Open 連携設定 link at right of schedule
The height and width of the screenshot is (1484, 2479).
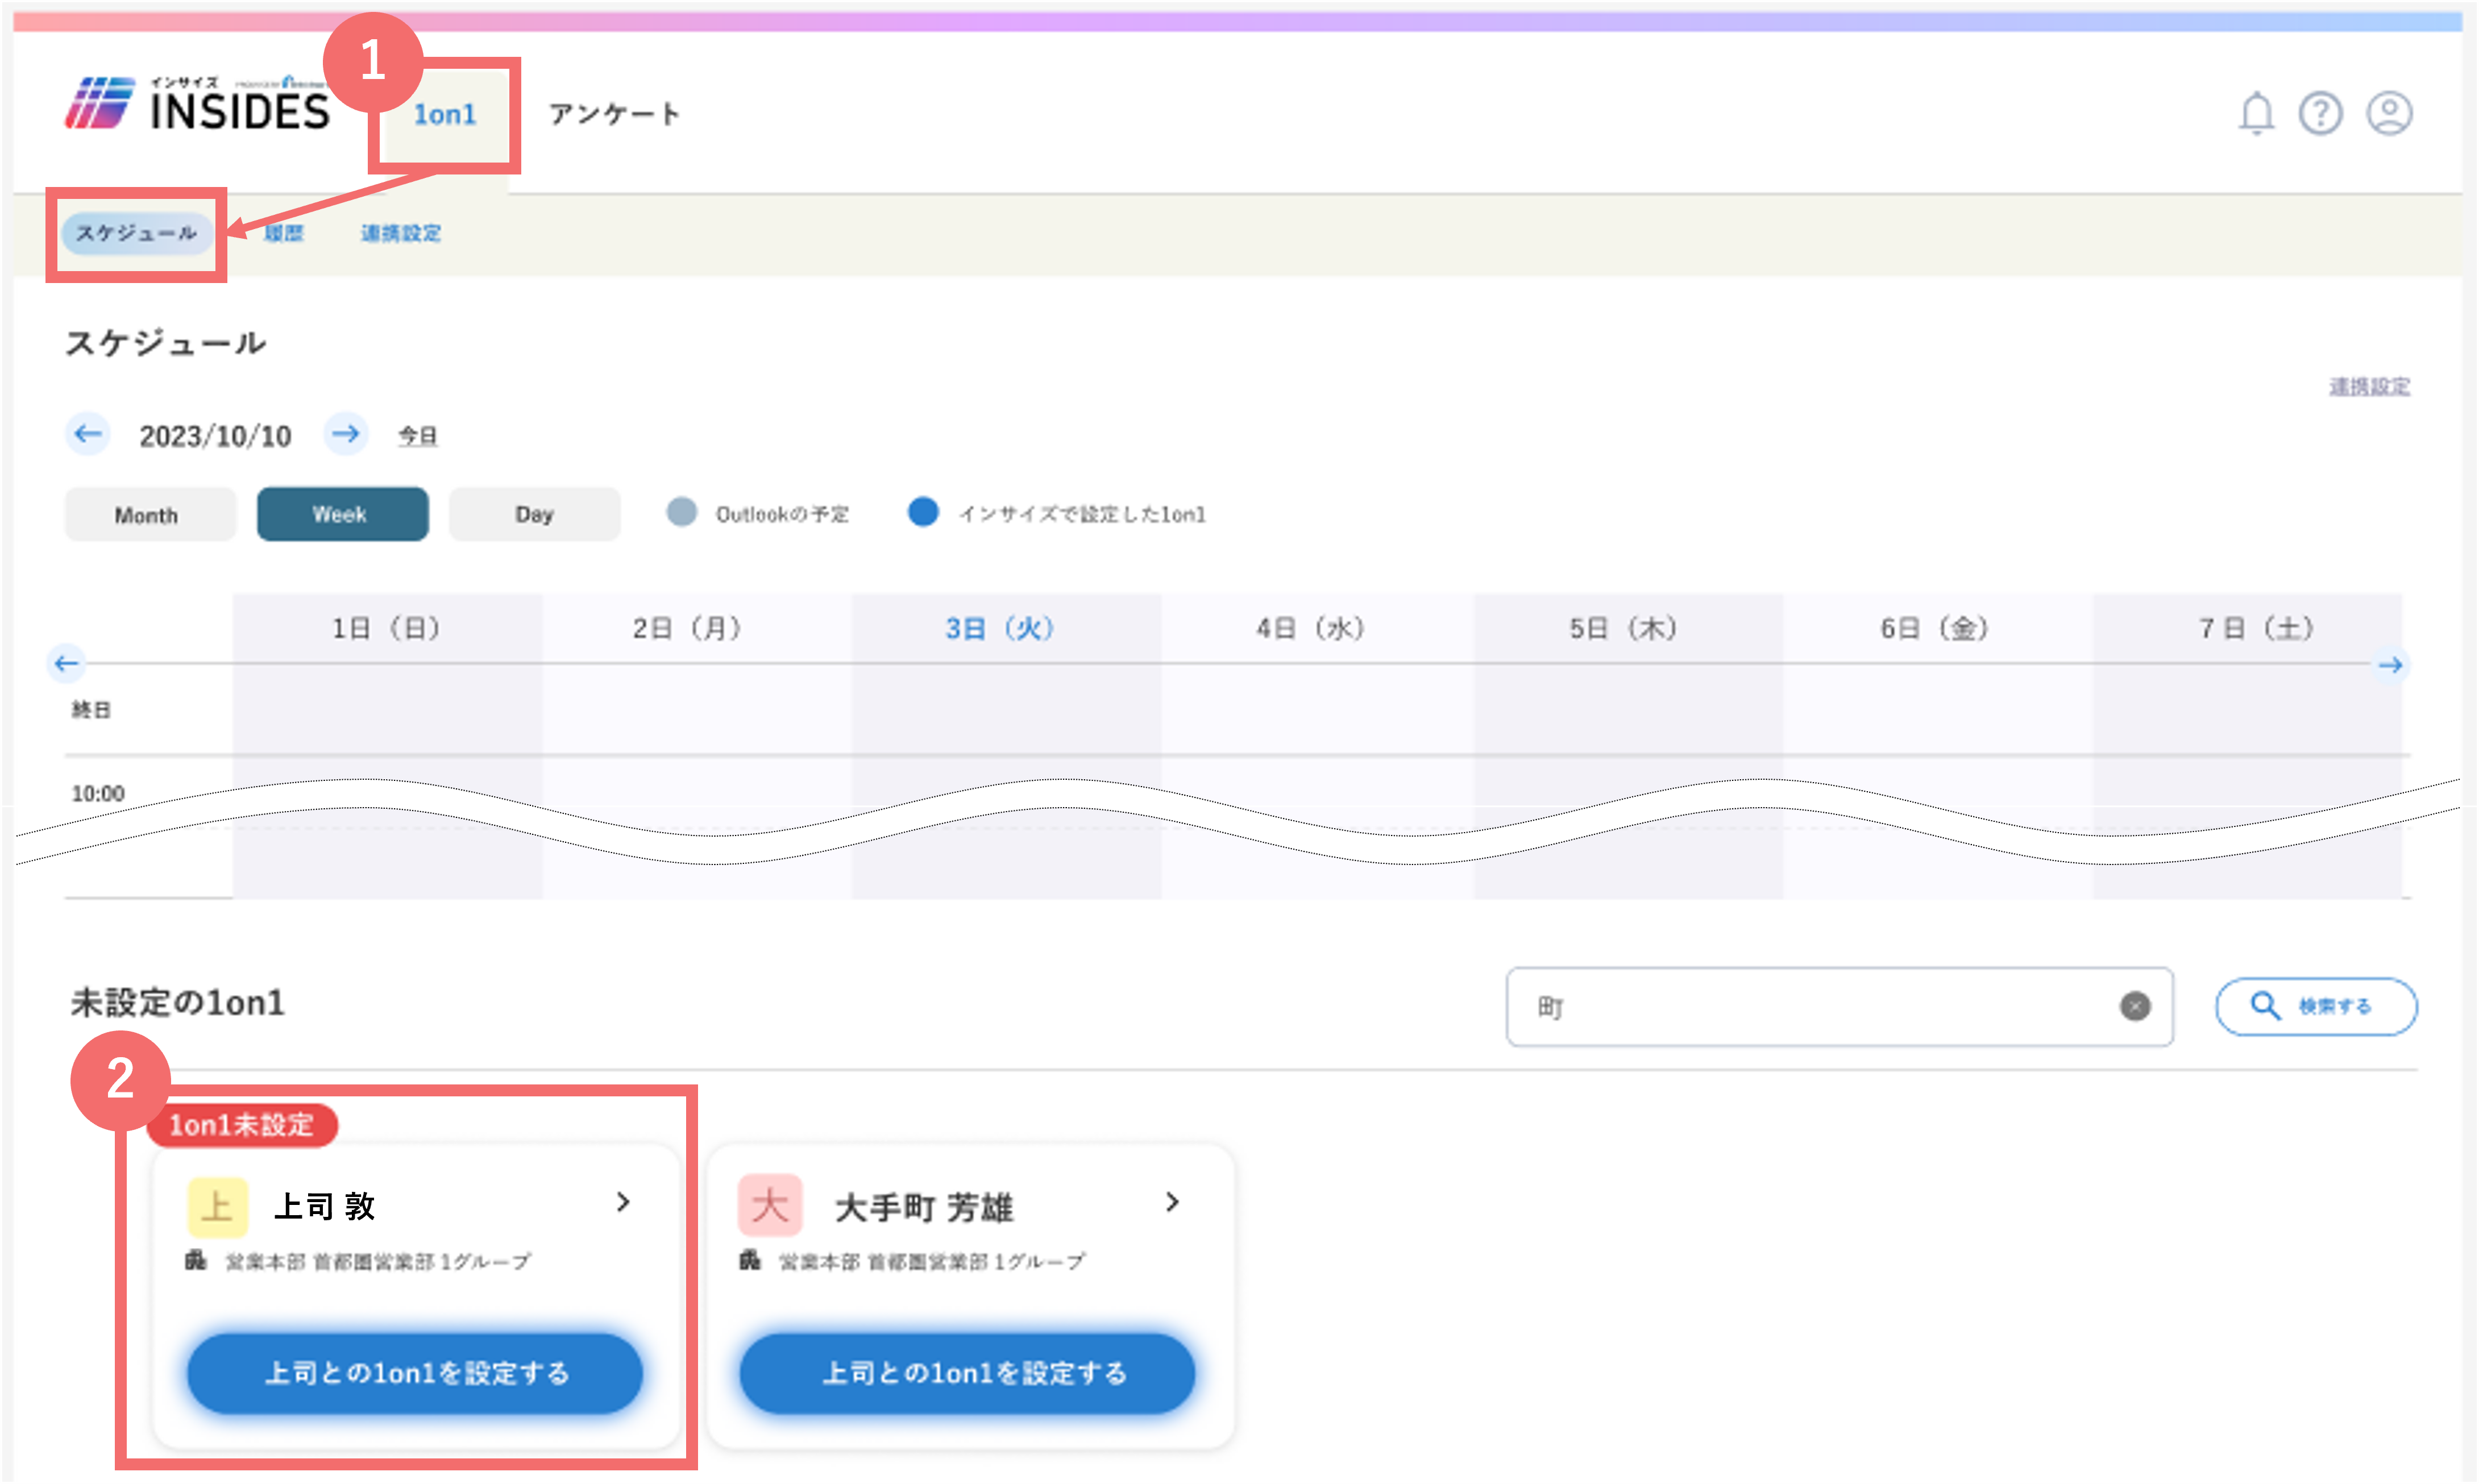point(2369,387)
